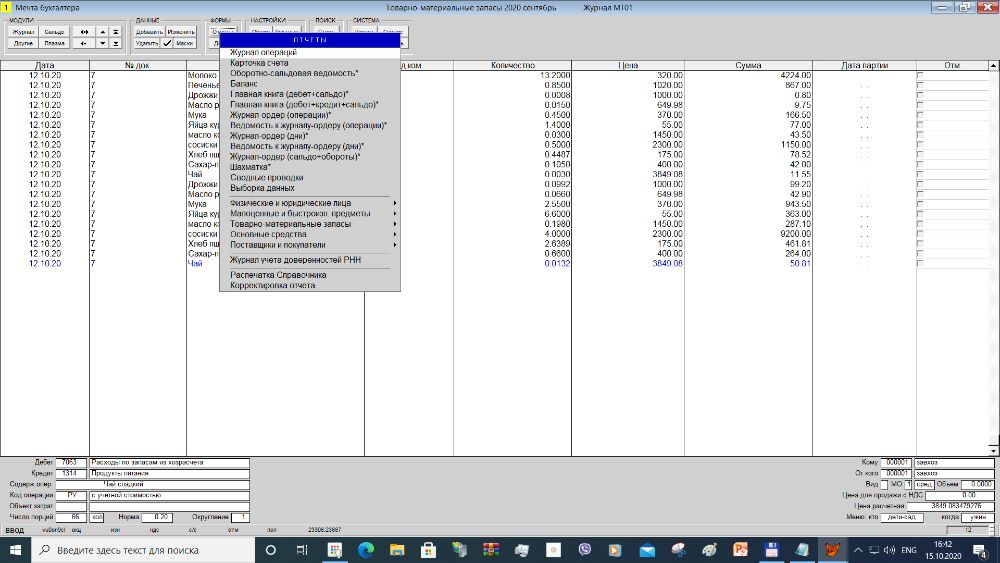The width and height of the screenshot is (1000, 563).
Task: Tick Отм checkbox for row with sum 867.00
Action: click(x=920, y=85)
